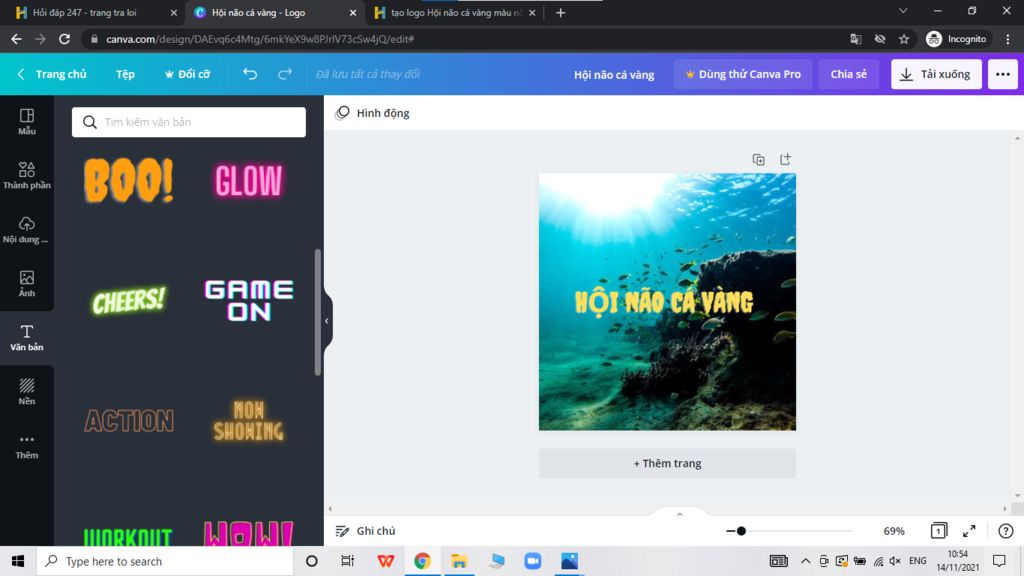The width and height of the screenshot is (1024, 576).
Task: Enter fullscreen presentation mode
Action: 969,531
